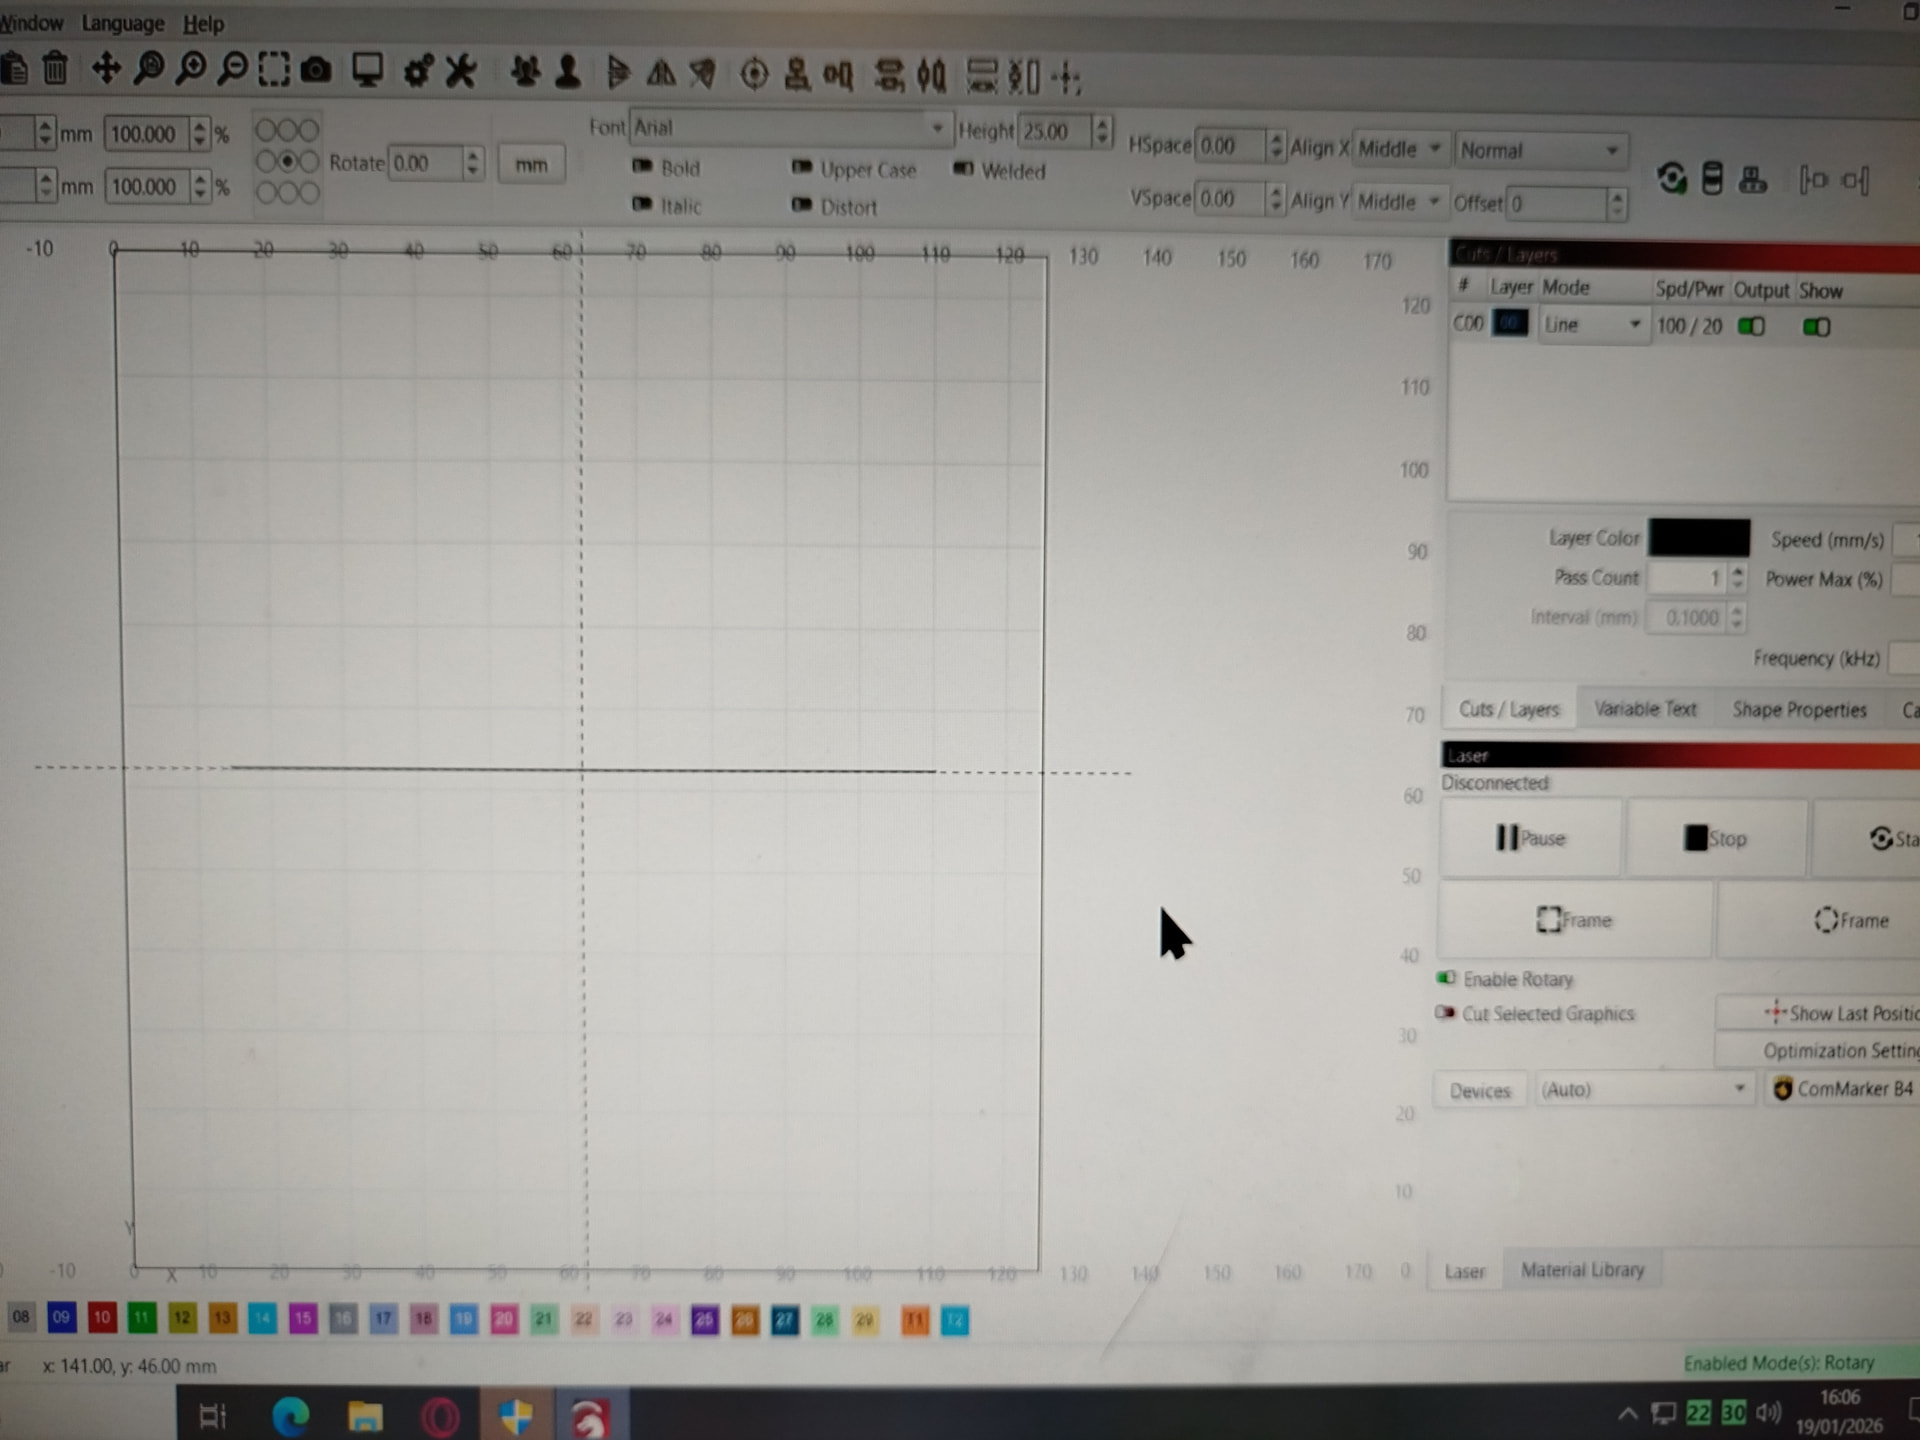Open the layer Mode Line dropdown

coord(1593,325)
